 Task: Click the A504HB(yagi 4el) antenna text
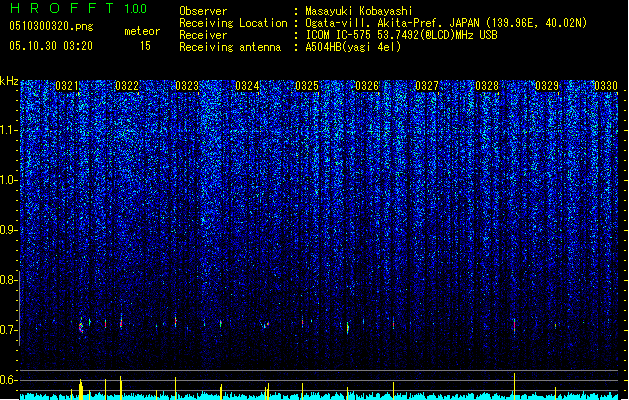pos(353,47)
